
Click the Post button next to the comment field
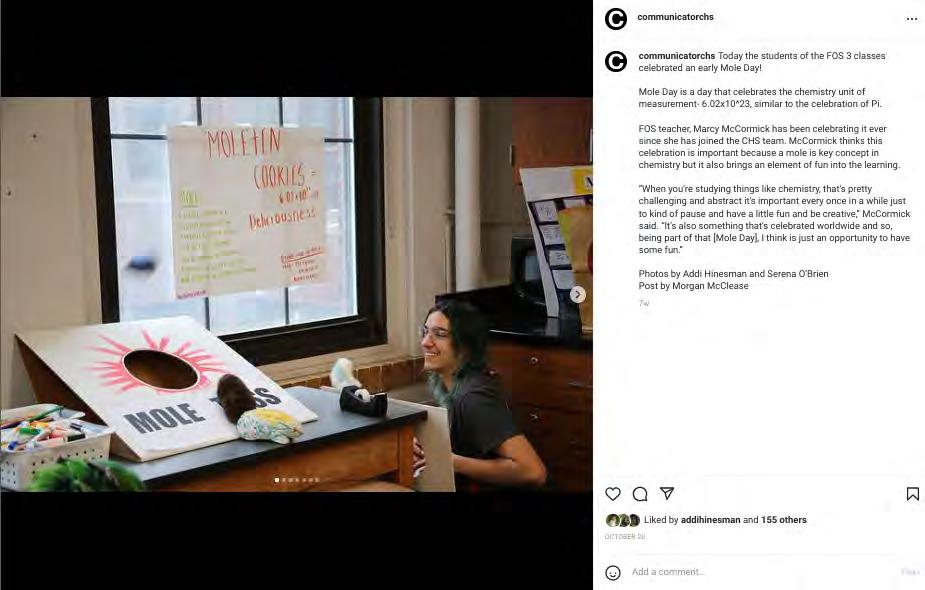(910, 572)
